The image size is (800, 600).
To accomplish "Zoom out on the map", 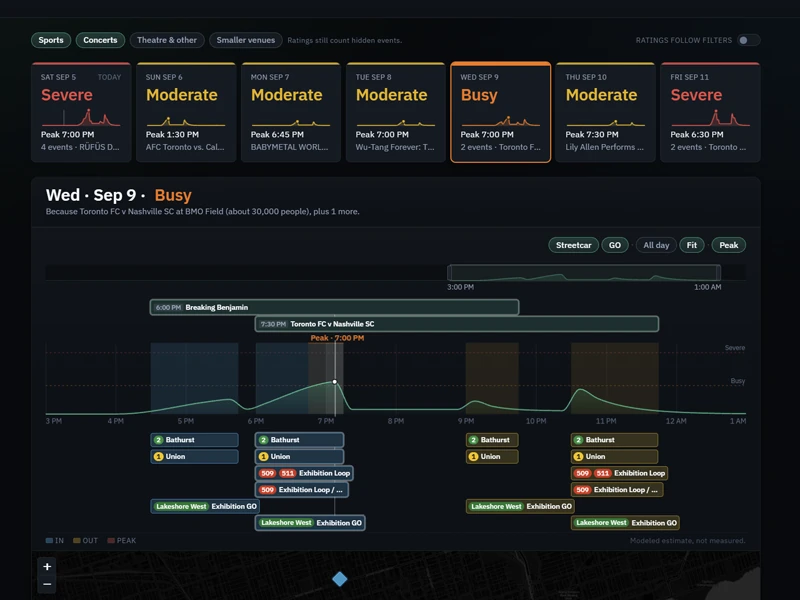I will tap(47, 584).
